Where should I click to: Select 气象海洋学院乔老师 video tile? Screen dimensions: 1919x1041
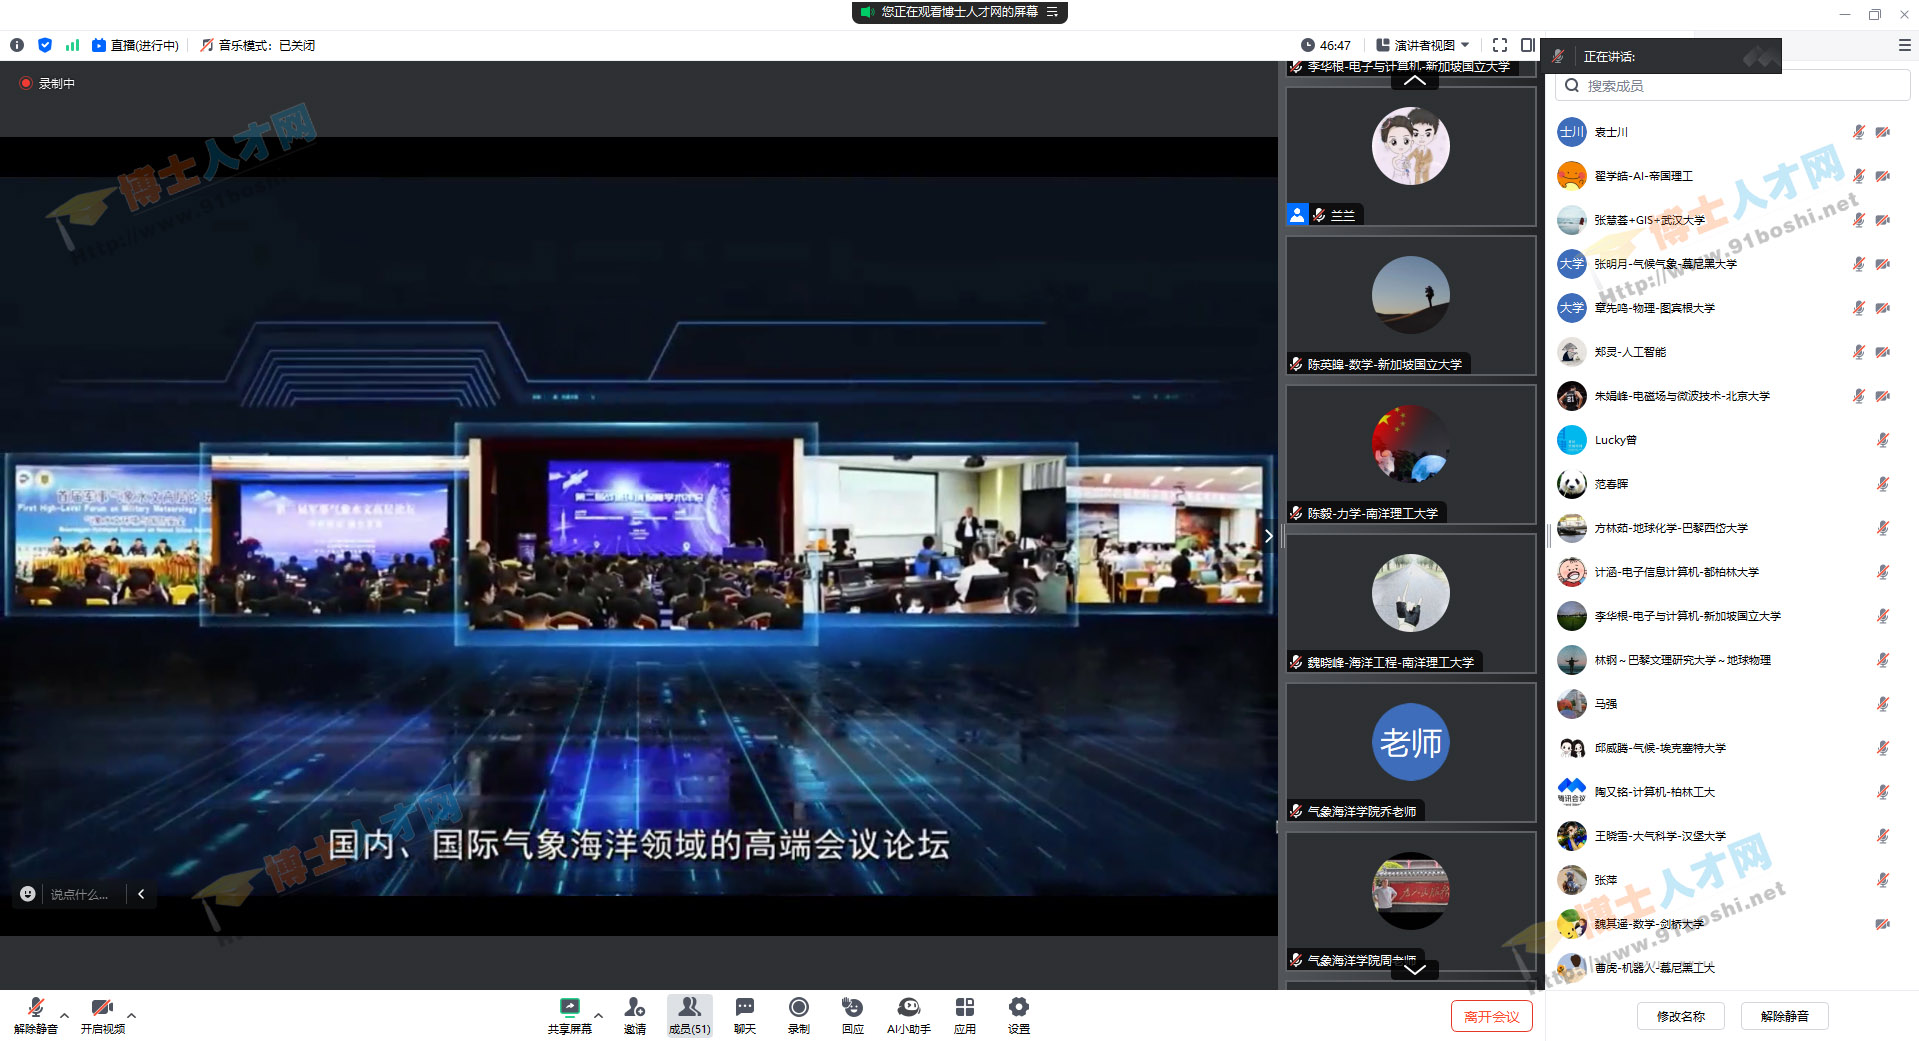click(1411, 752)
